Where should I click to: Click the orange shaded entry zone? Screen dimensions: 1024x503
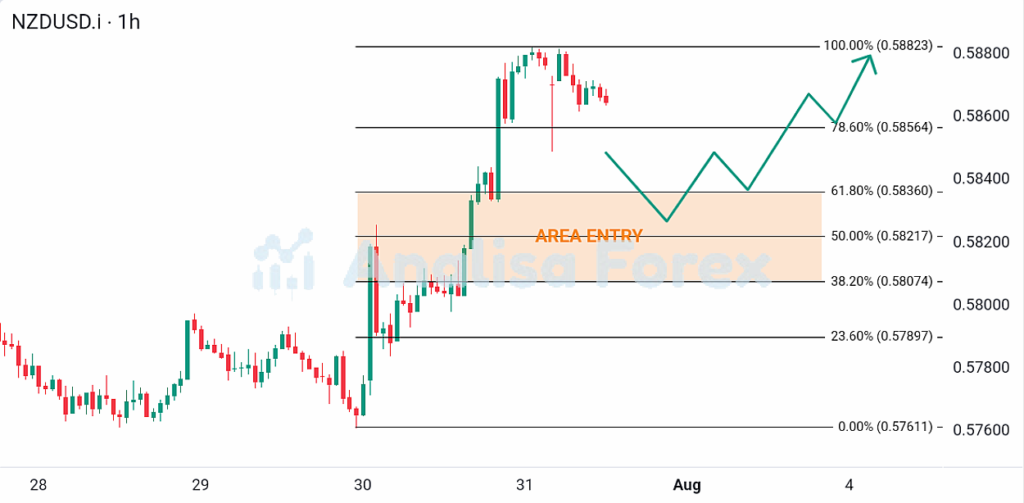(x=589, y=236)
